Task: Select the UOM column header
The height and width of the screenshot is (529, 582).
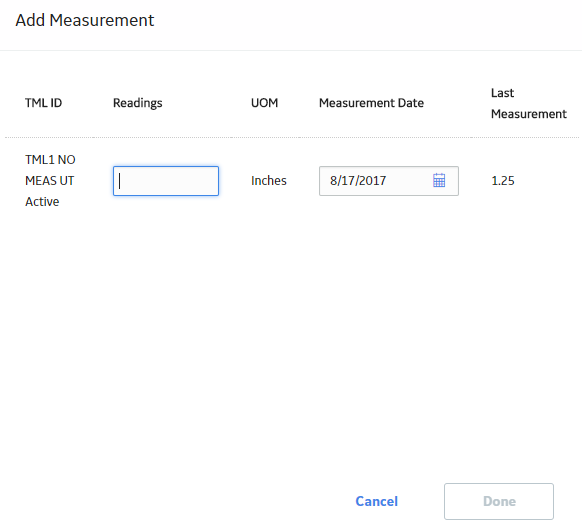Action: pos(264,103)
